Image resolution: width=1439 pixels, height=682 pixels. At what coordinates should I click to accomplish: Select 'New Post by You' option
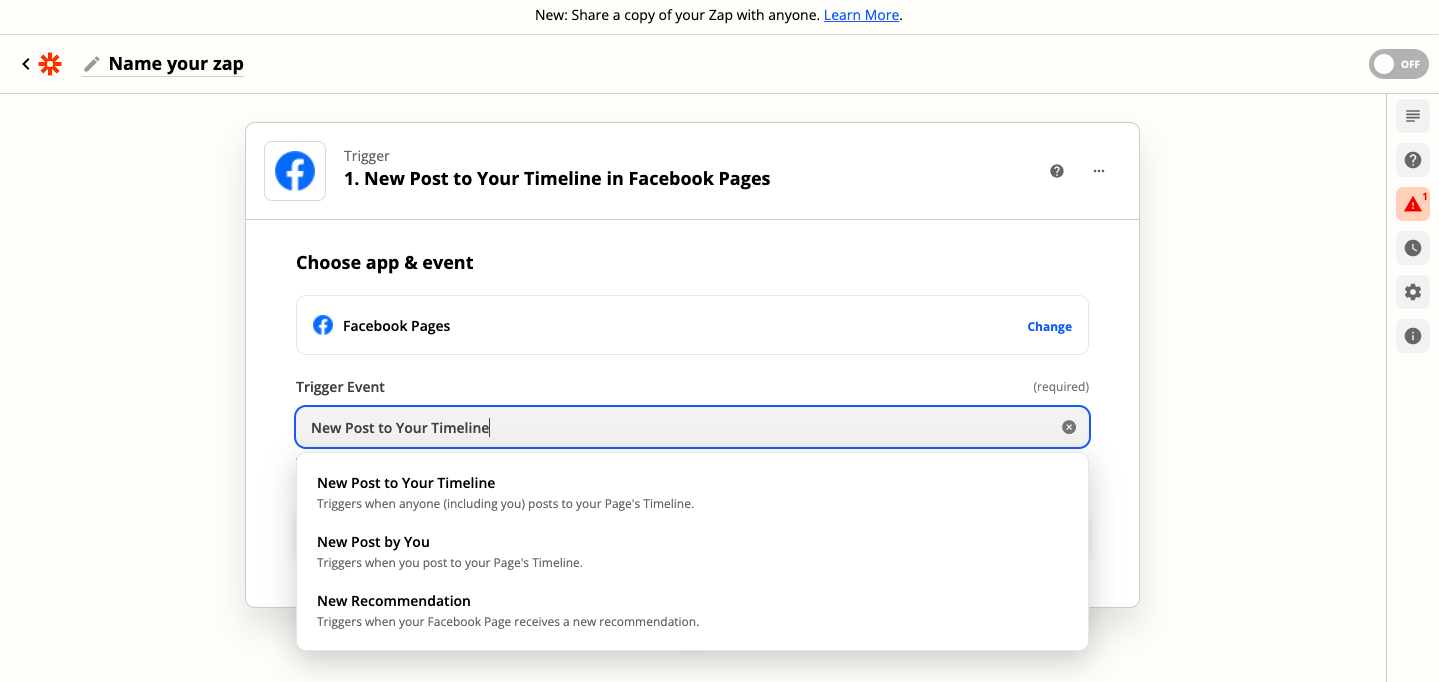[x=692, y=552]
